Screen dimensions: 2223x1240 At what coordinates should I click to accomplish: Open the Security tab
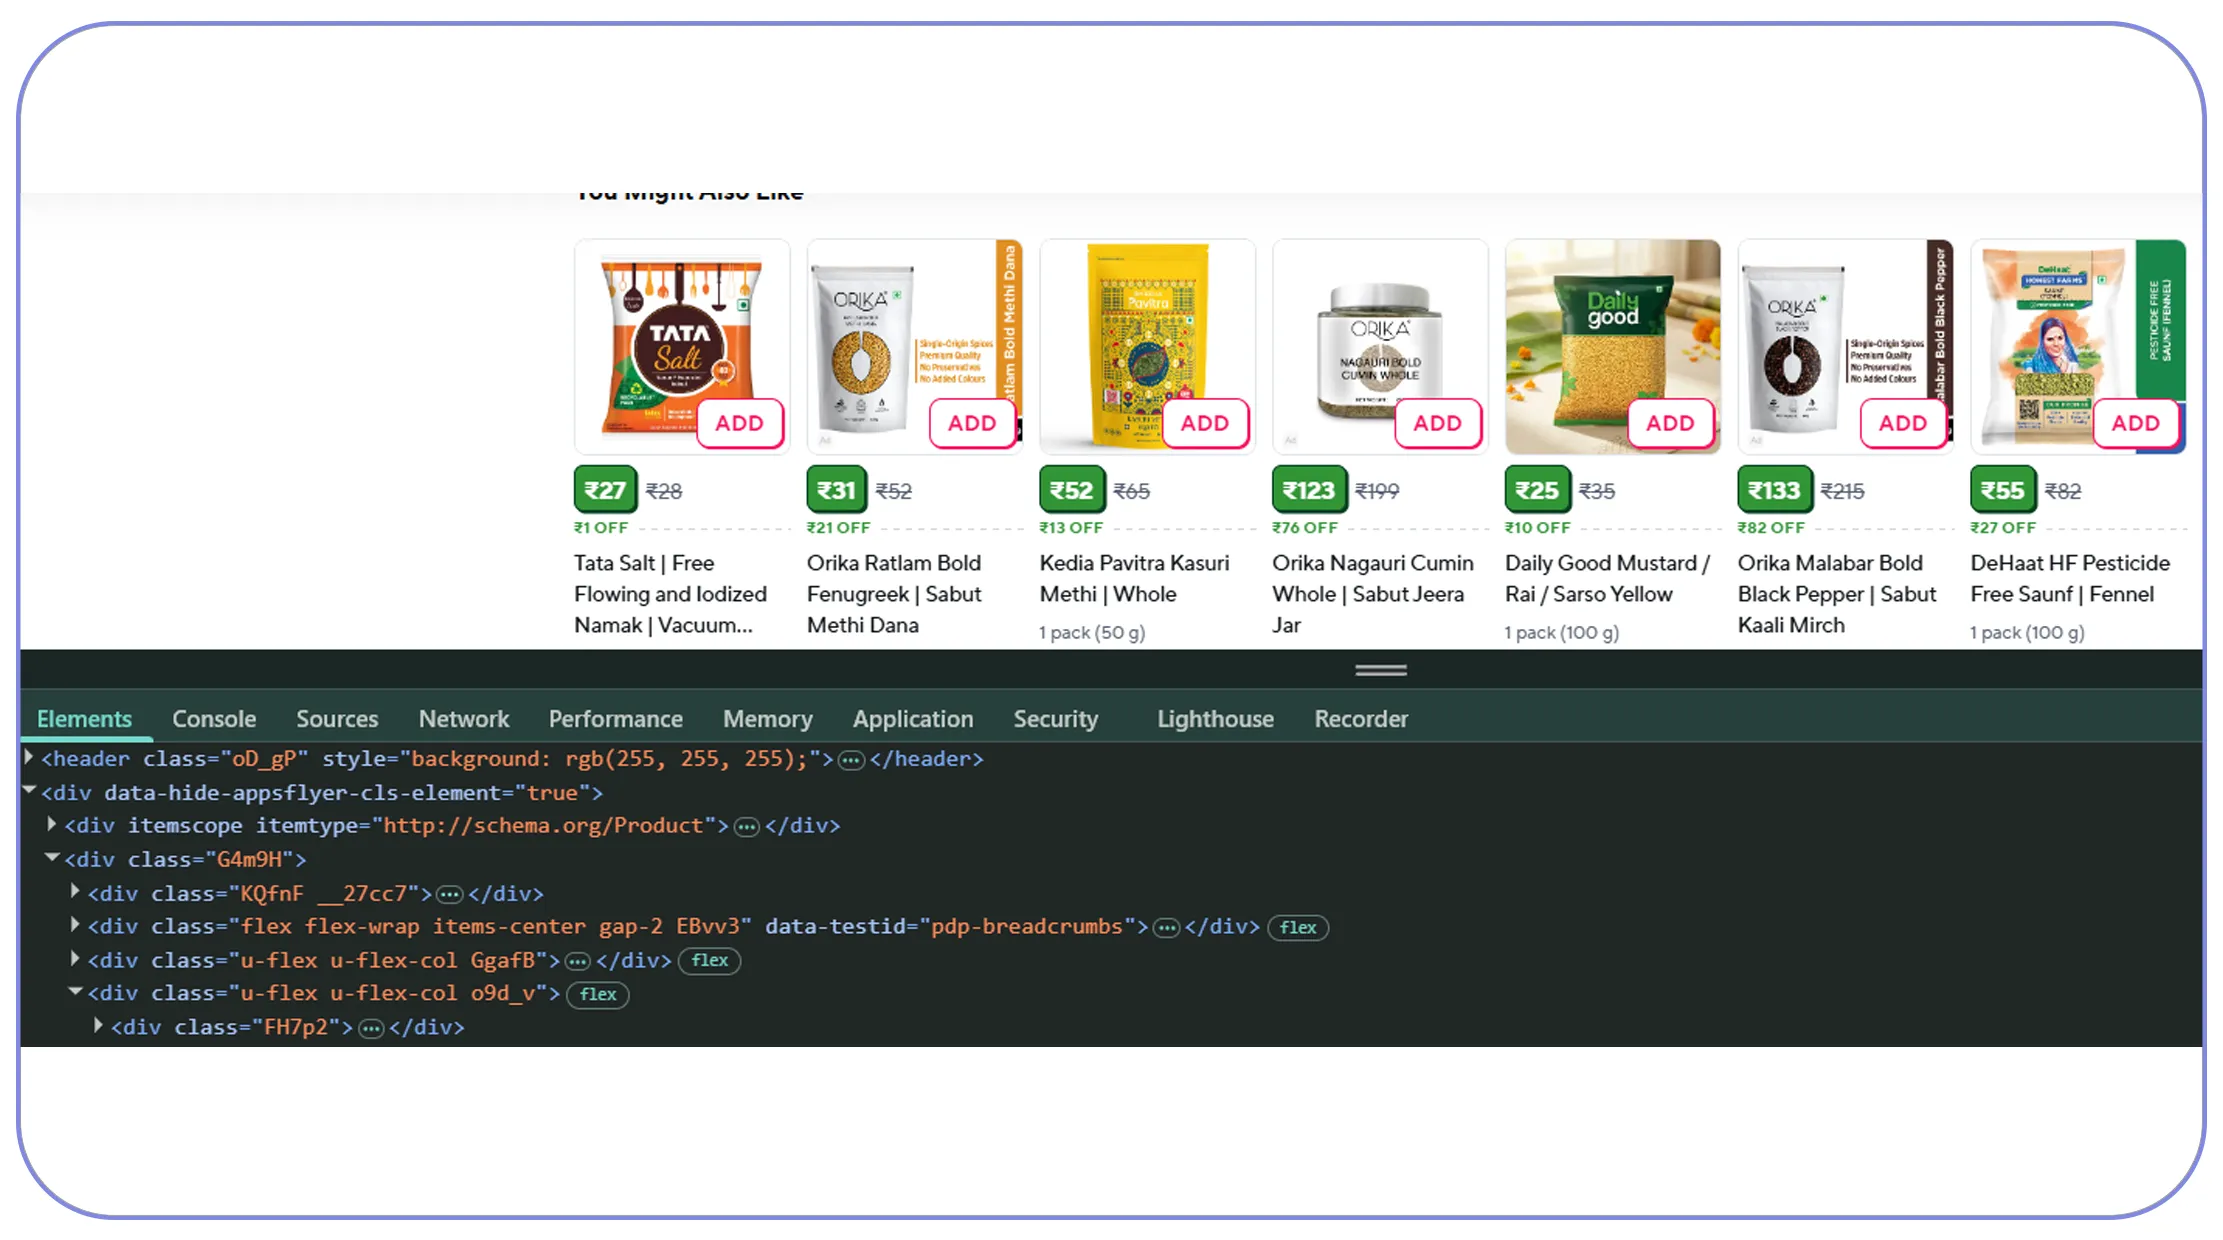(x=1056, y=719)
